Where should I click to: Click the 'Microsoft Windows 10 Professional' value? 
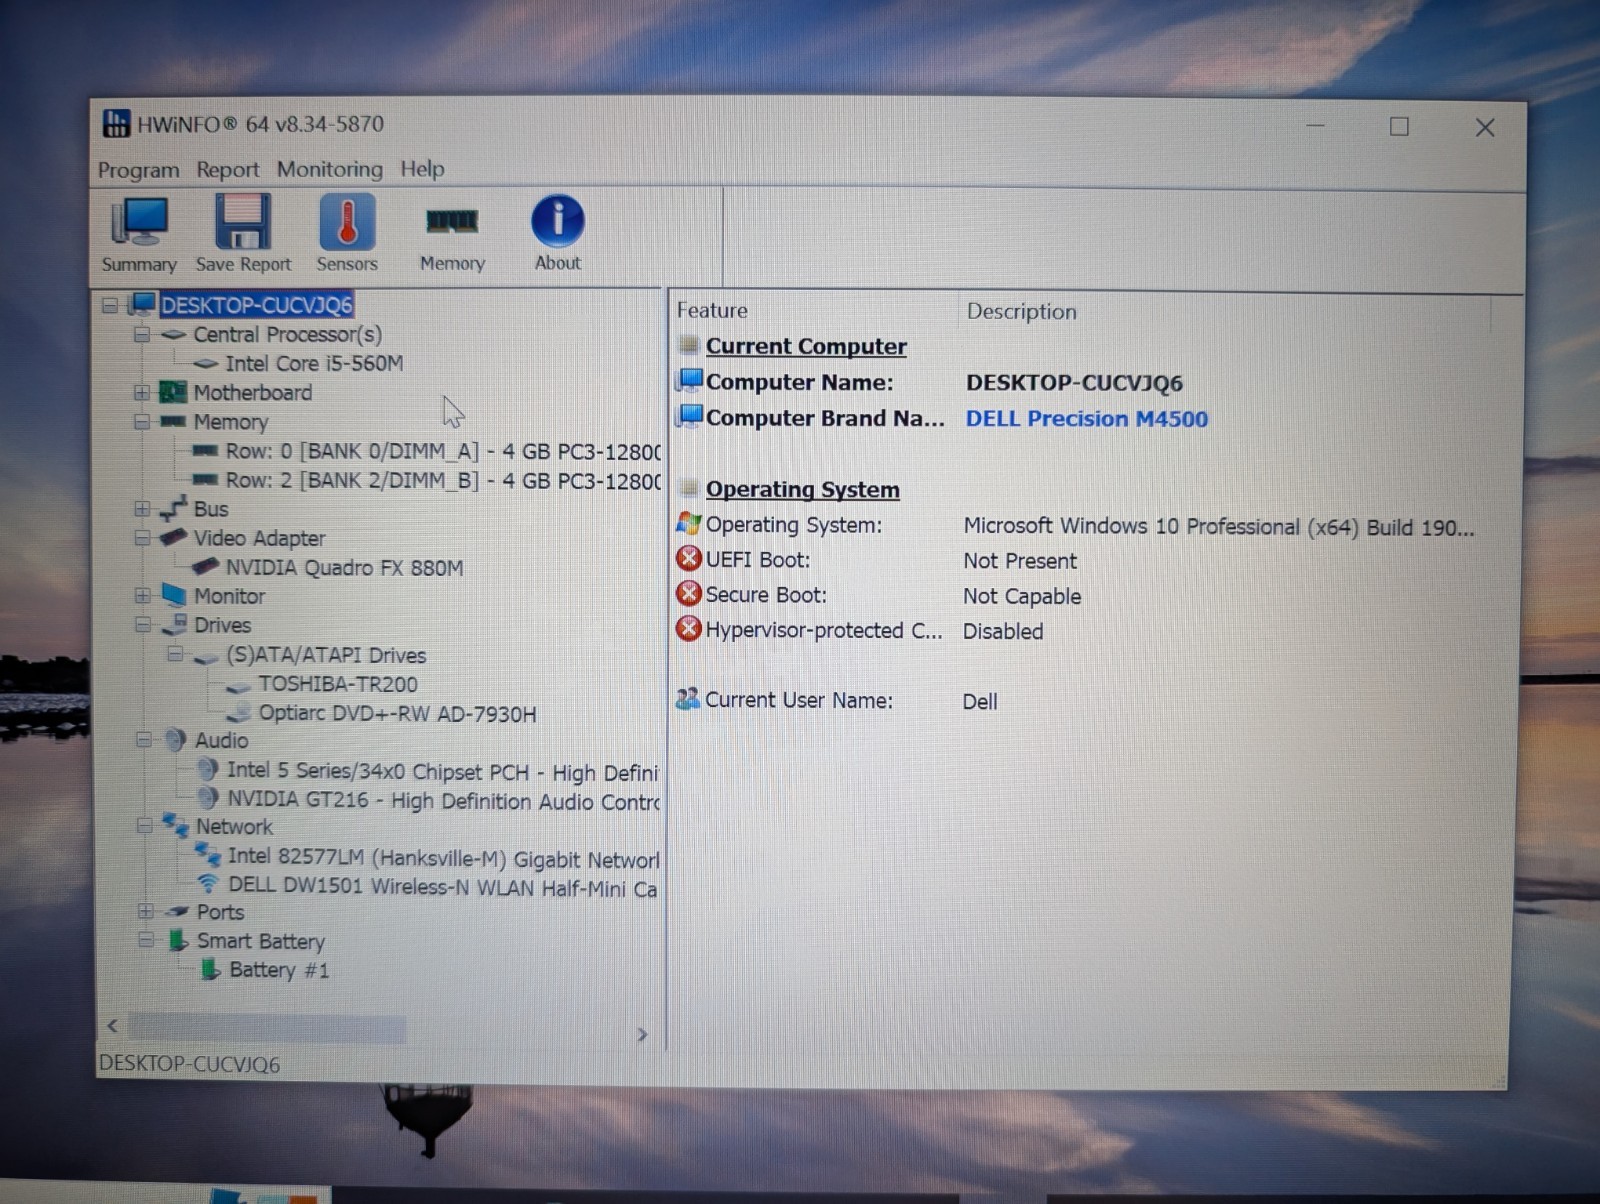[x=1219, y=526]
